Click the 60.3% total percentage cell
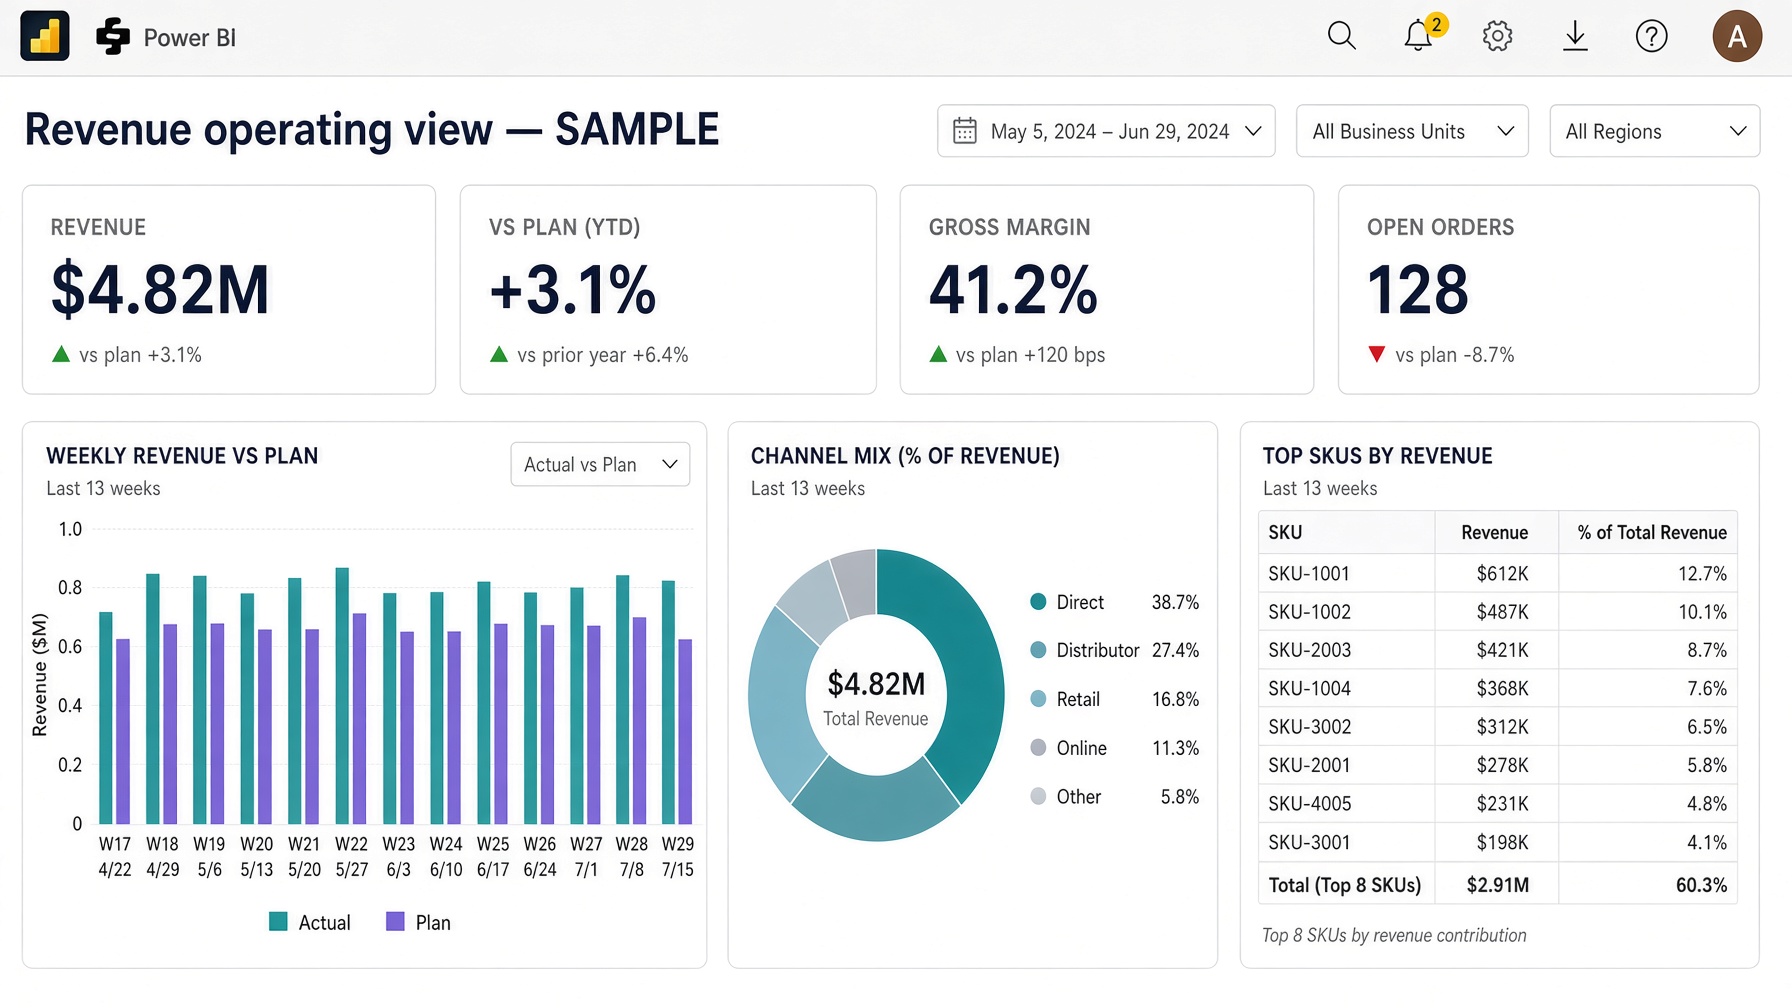 (x=1701, y=885)
